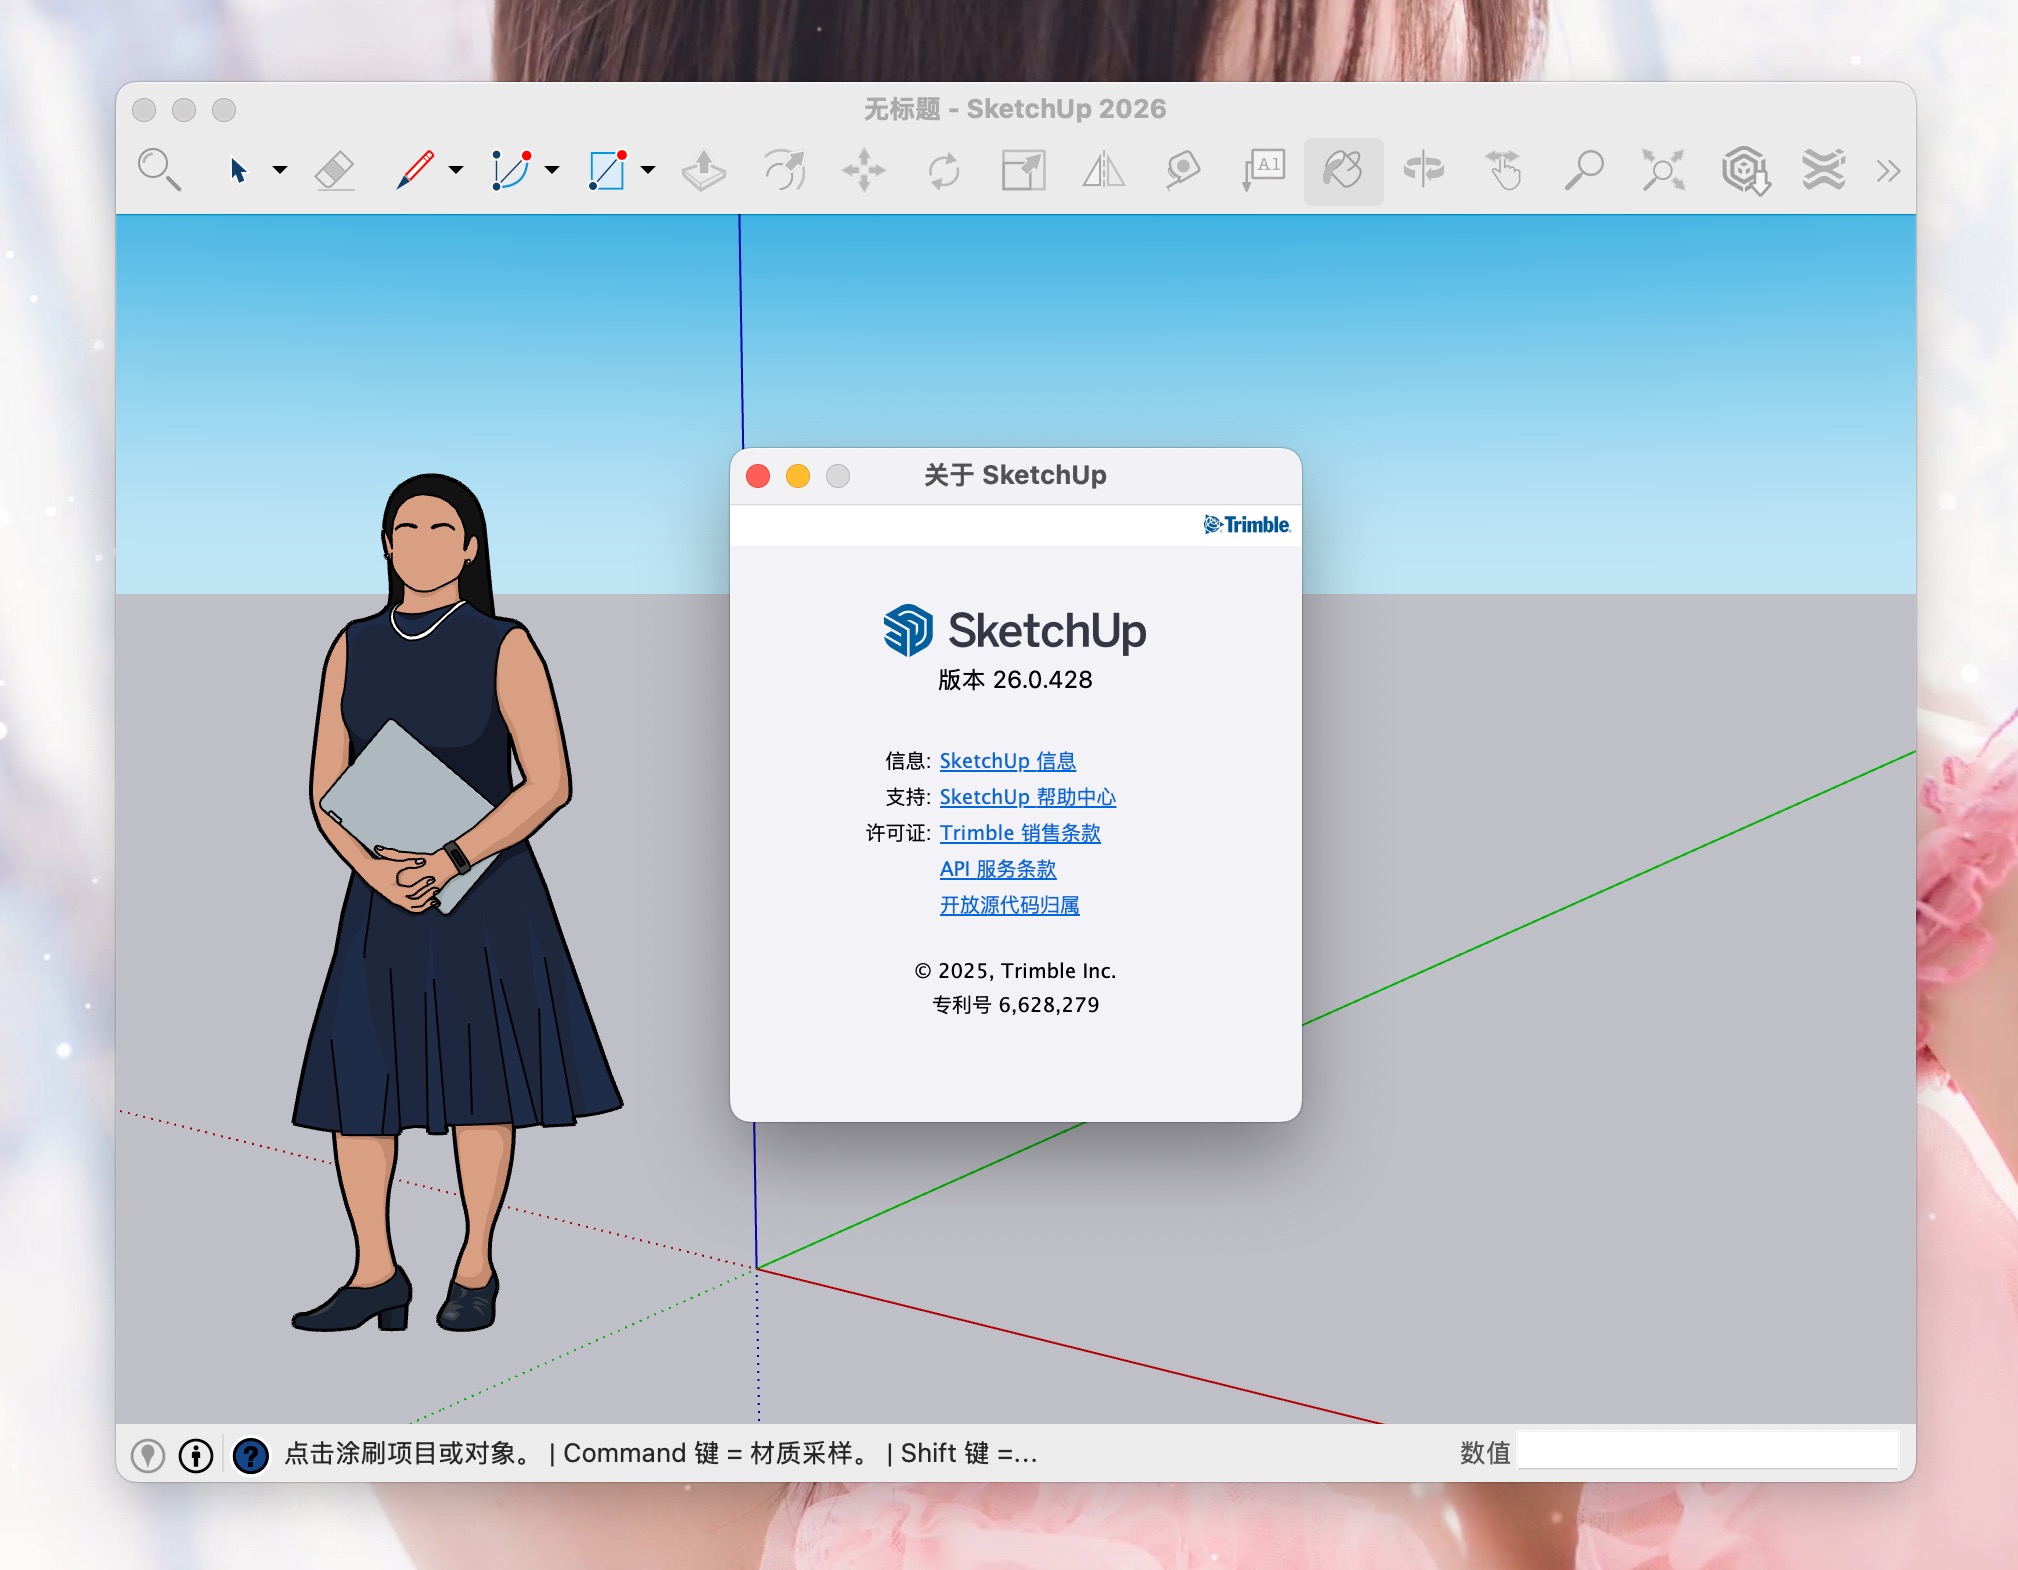
Task: Open the SketchUp 帮助中心 link
Action: point(1027,797)
